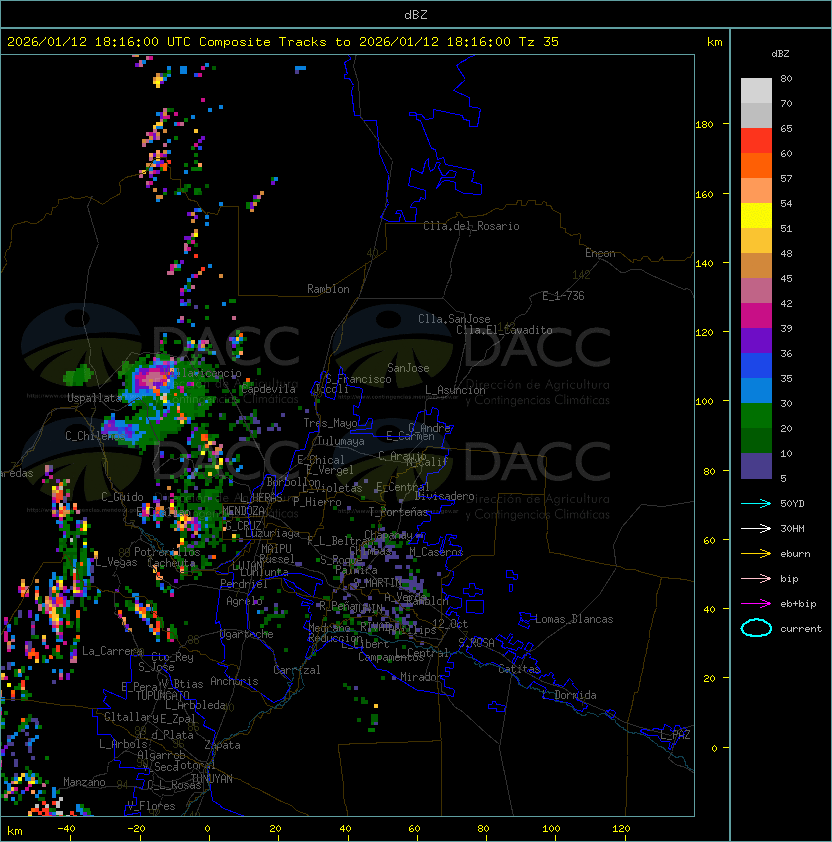Click the 'TUNUYAN' map label
832x842 pixels.
coord(212,779)
